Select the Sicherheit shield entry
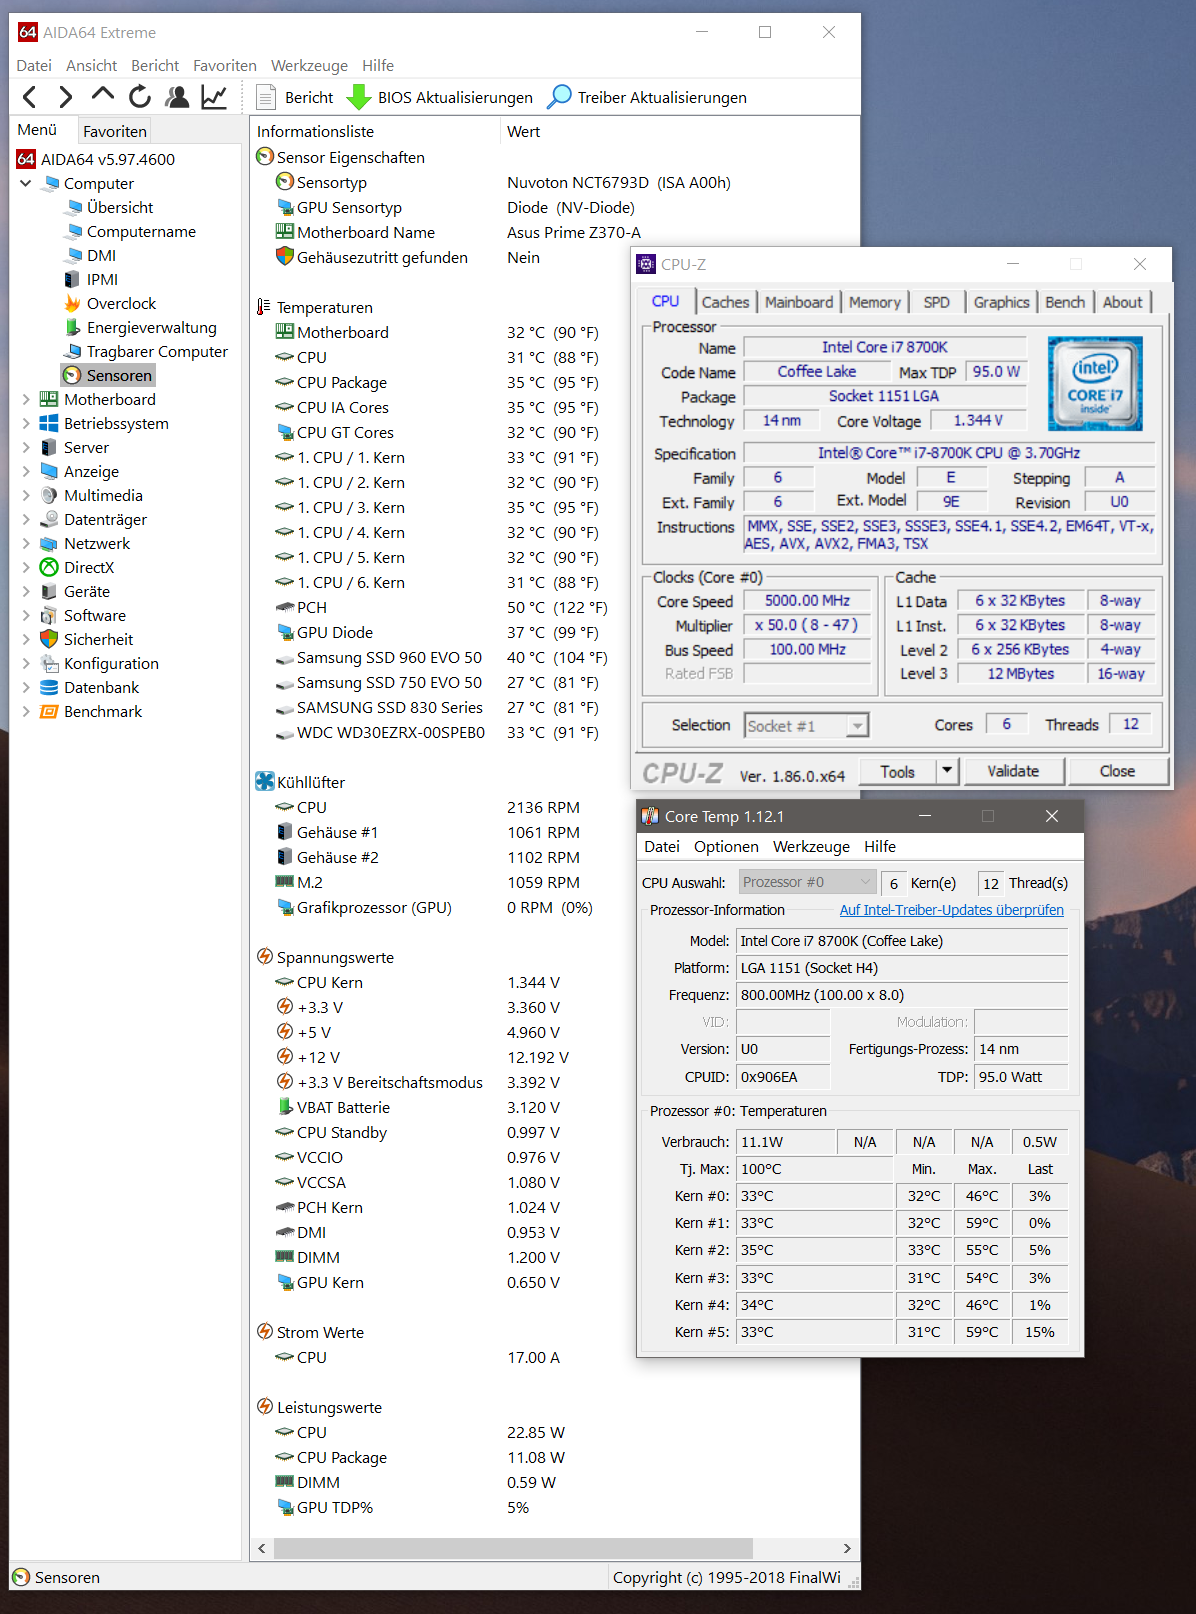 tap(86, 639)
